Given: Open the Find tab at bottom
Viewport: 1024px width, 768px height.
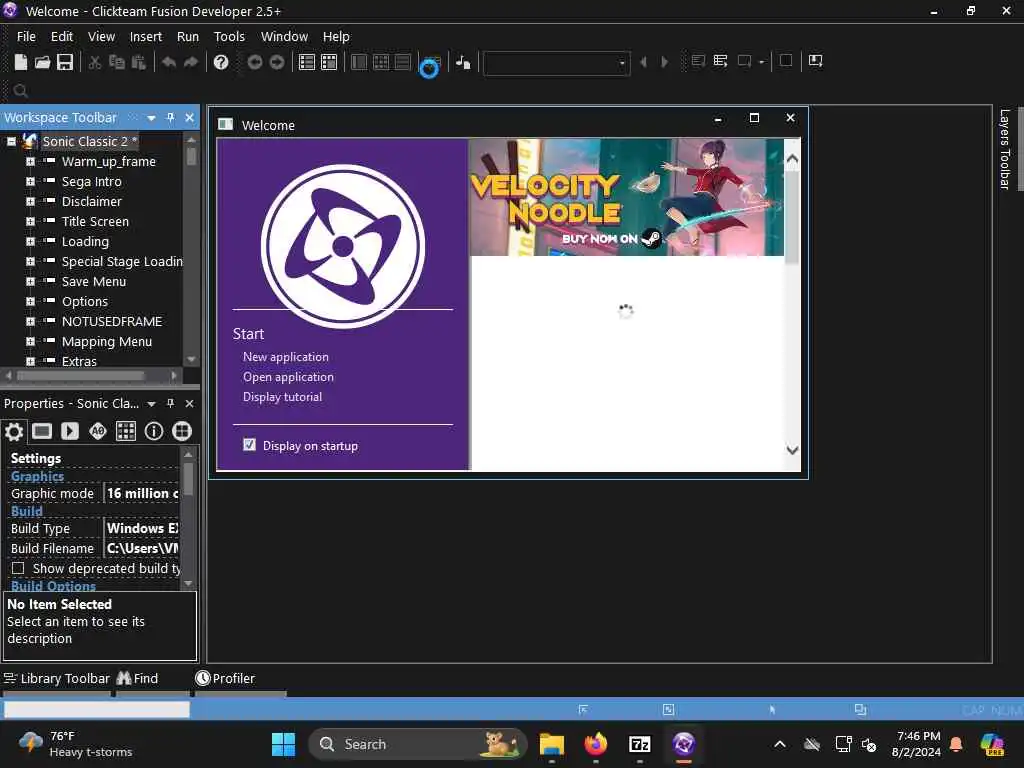Looking at the screenshot, I should (137, 679).
